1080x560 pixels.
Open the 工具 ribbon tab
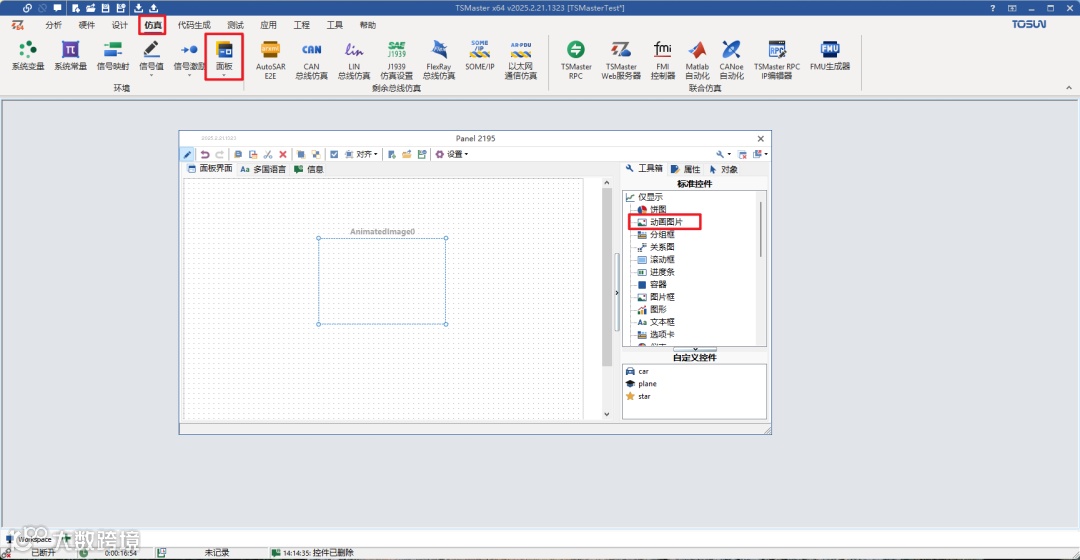click(x=335, y=25)
